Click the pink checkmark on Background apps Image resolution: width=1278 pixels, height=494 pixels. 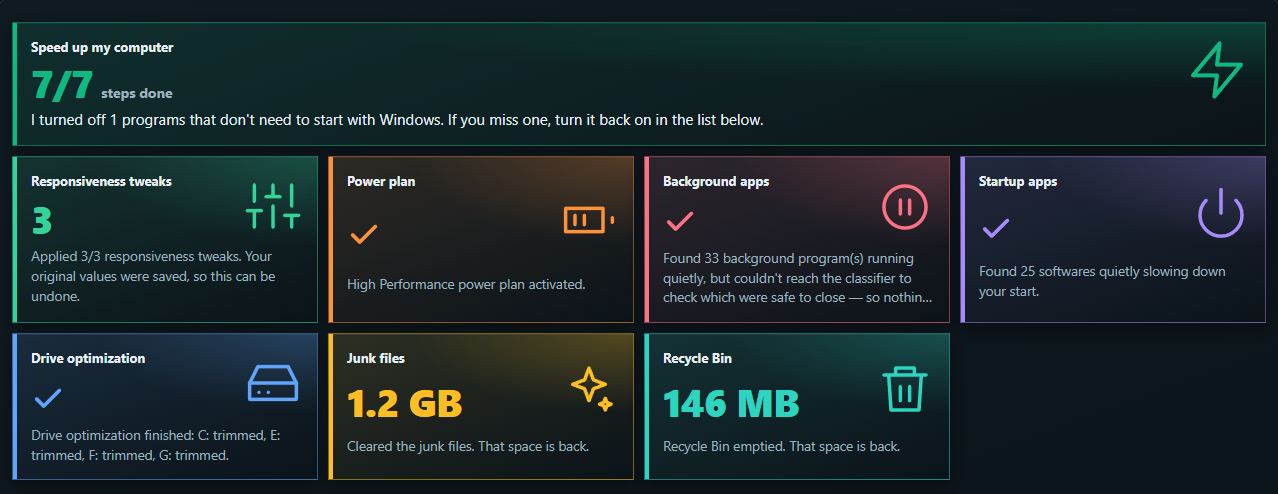680,219
